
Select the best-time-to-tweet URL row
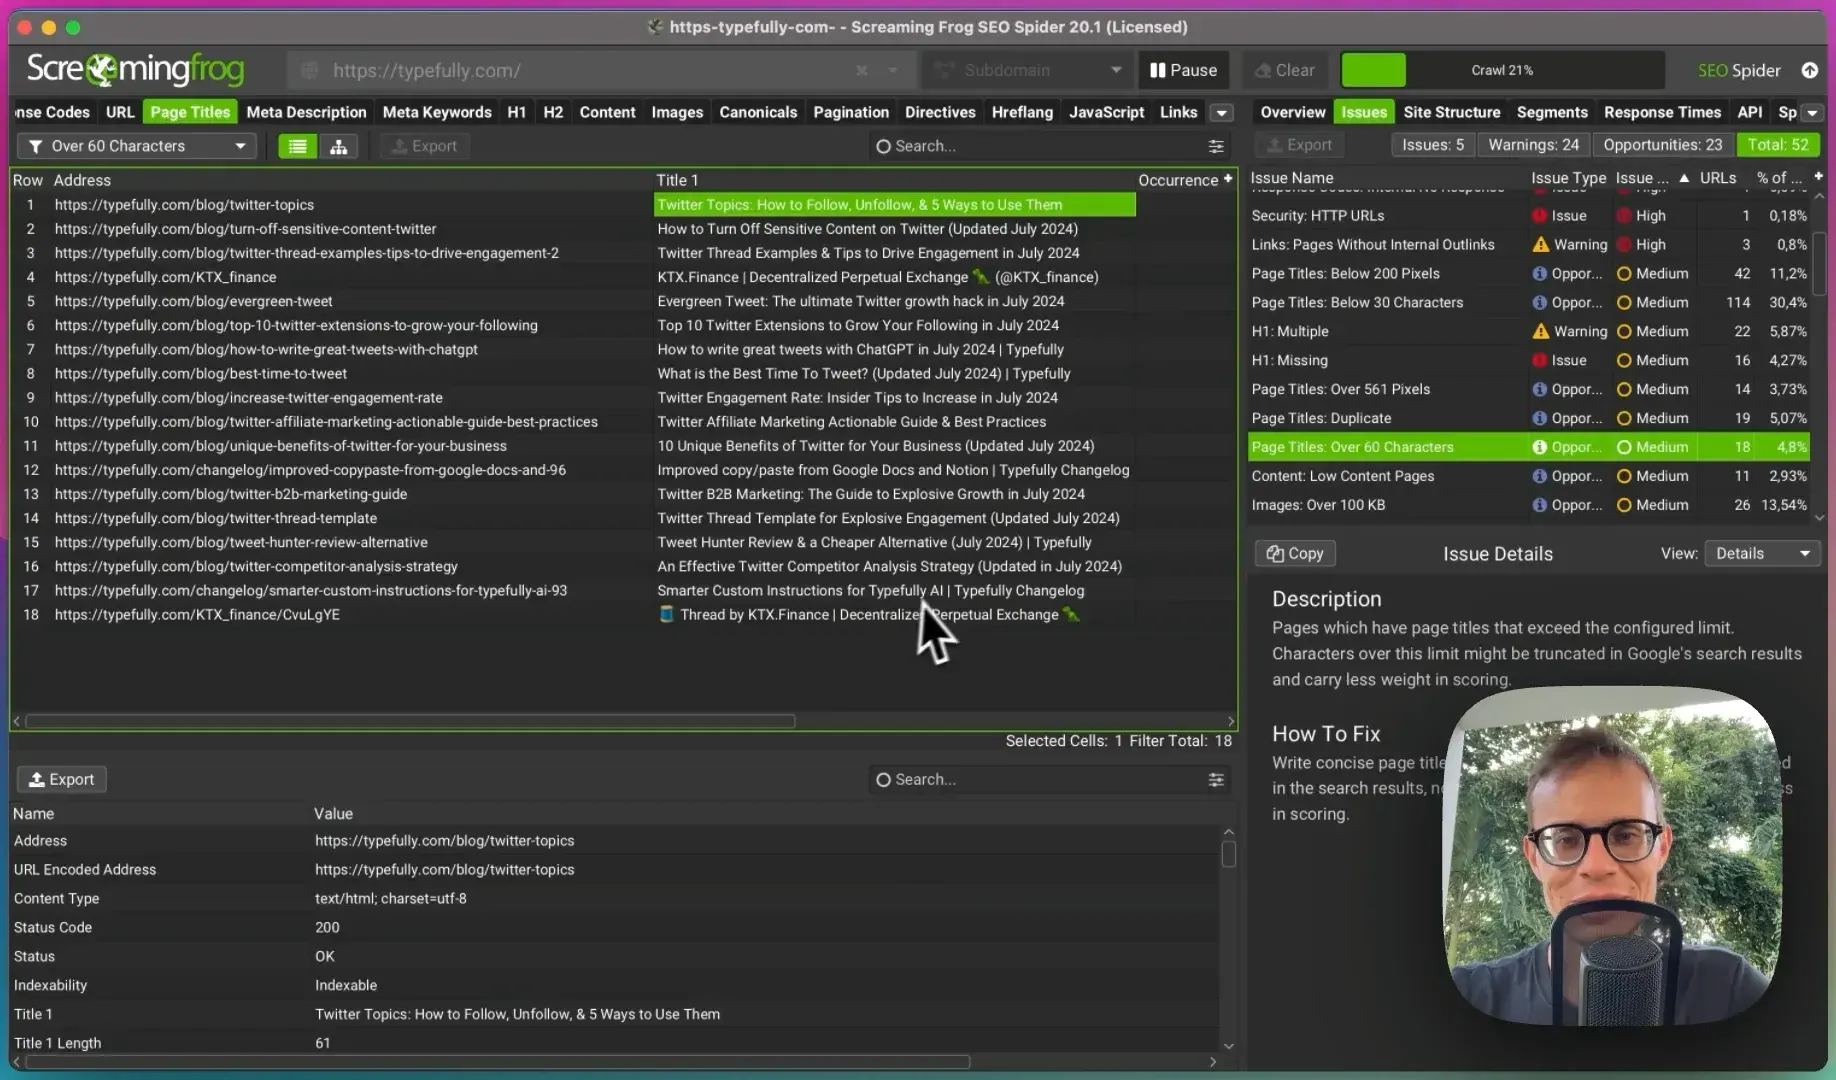[624, 373]
